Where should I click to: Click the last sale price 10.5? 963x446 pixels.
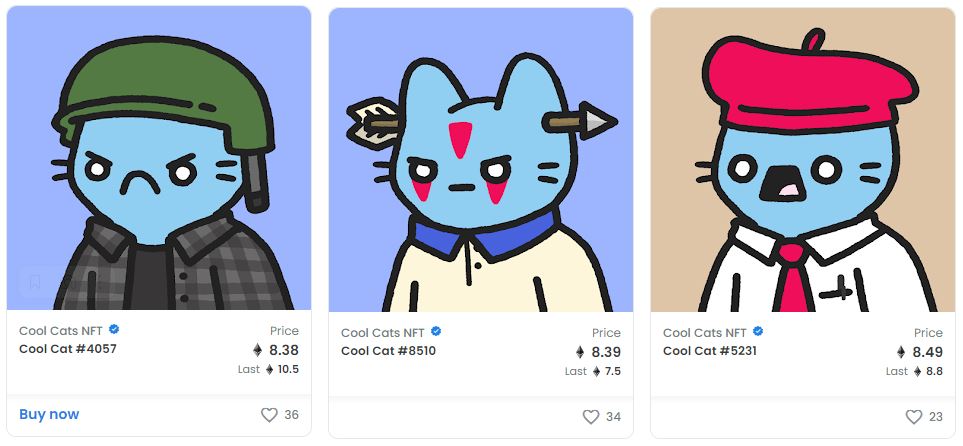pyautogui.click(x=288, y=369)
